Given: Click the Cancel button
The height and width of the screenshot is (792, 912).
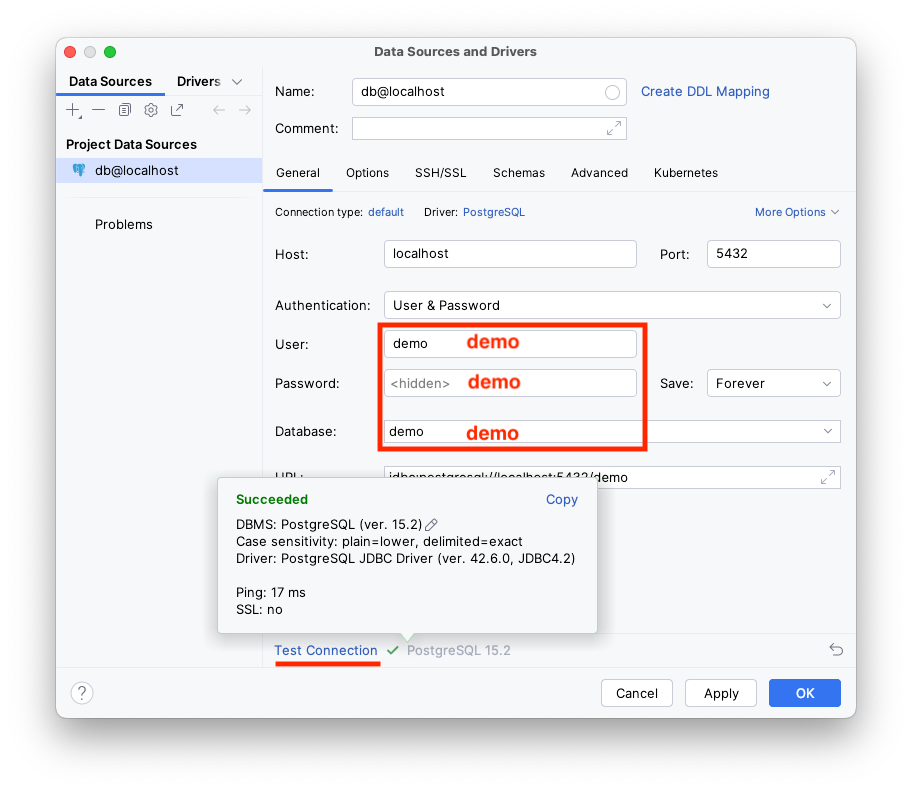Looking at the screenshot, I should 637,693.
